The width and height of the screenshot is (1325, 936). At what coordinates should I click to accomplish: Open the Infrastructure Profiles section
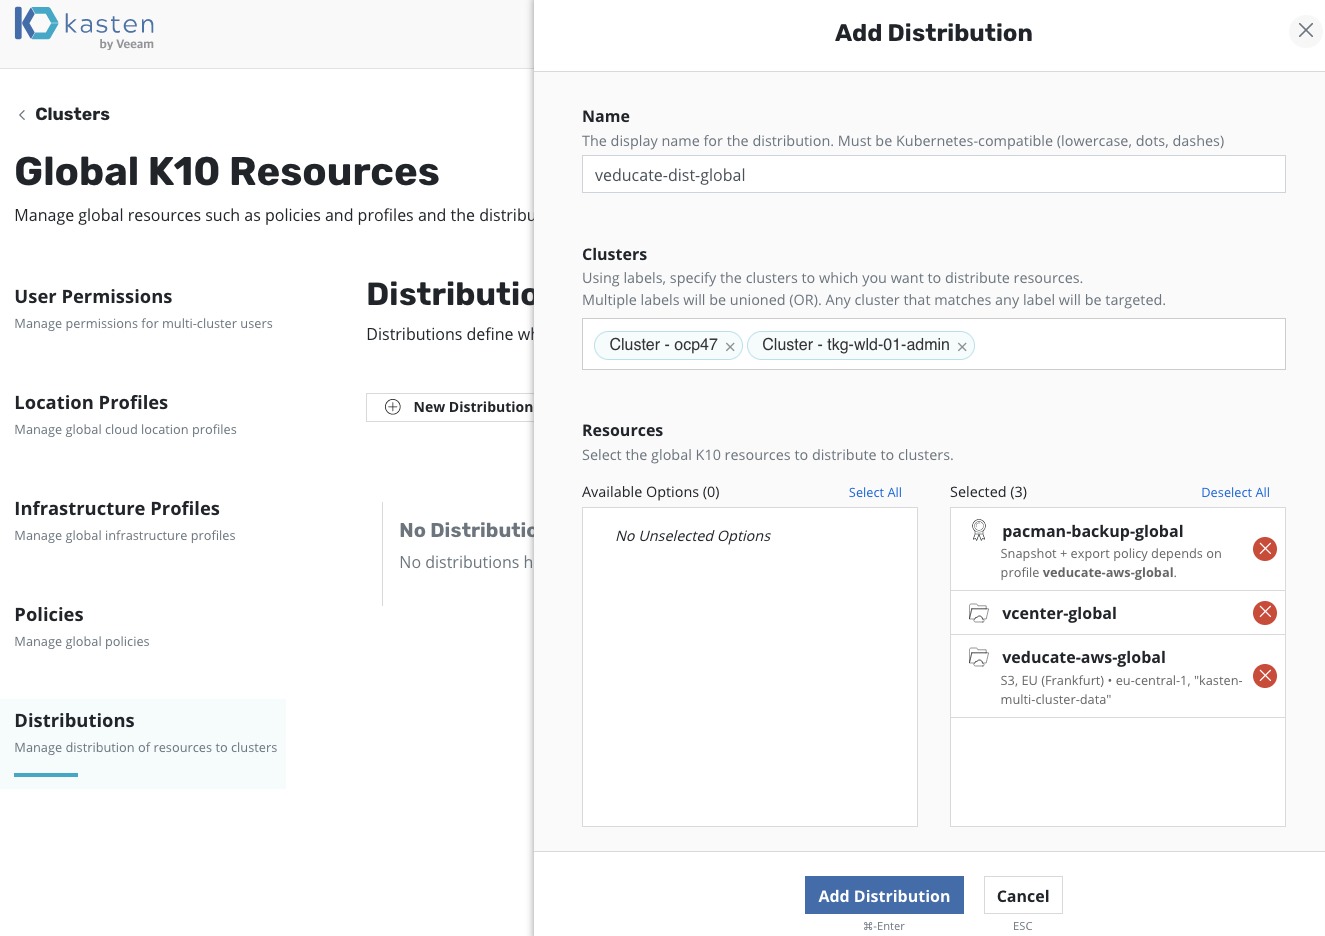point(125,521)
